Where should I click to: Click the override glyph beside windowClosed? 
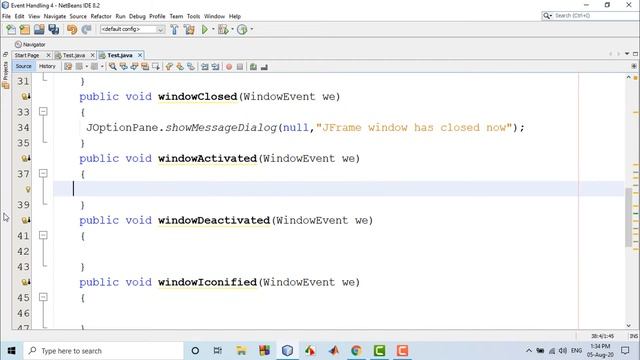(x=25, y=97)
